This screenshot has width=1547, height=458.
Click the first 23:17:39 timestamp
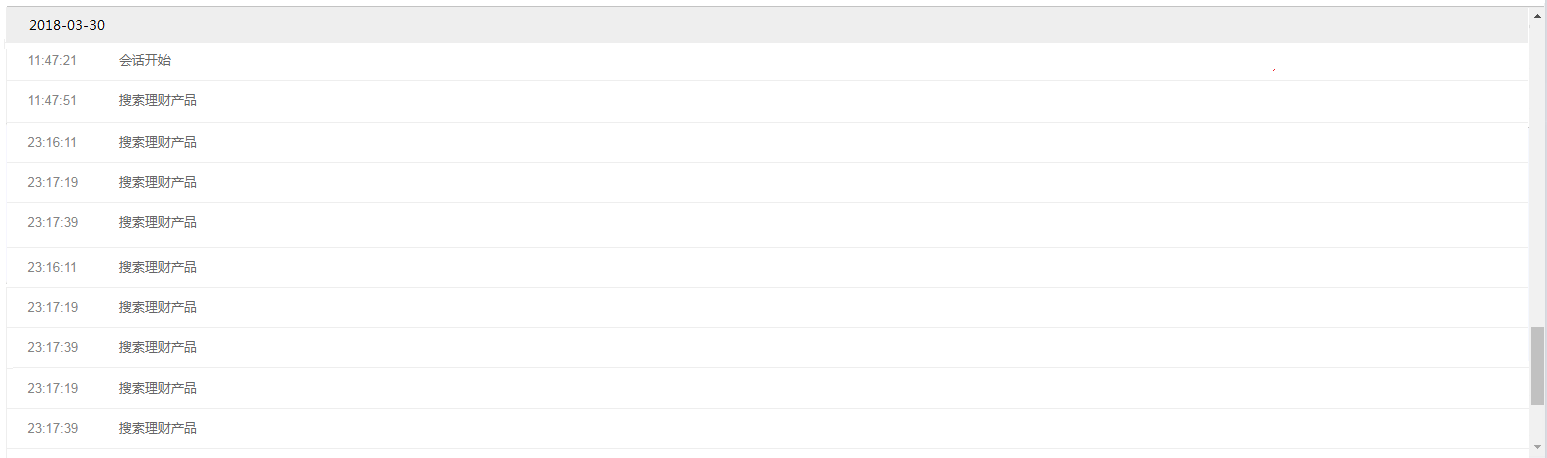click(52, 222)
